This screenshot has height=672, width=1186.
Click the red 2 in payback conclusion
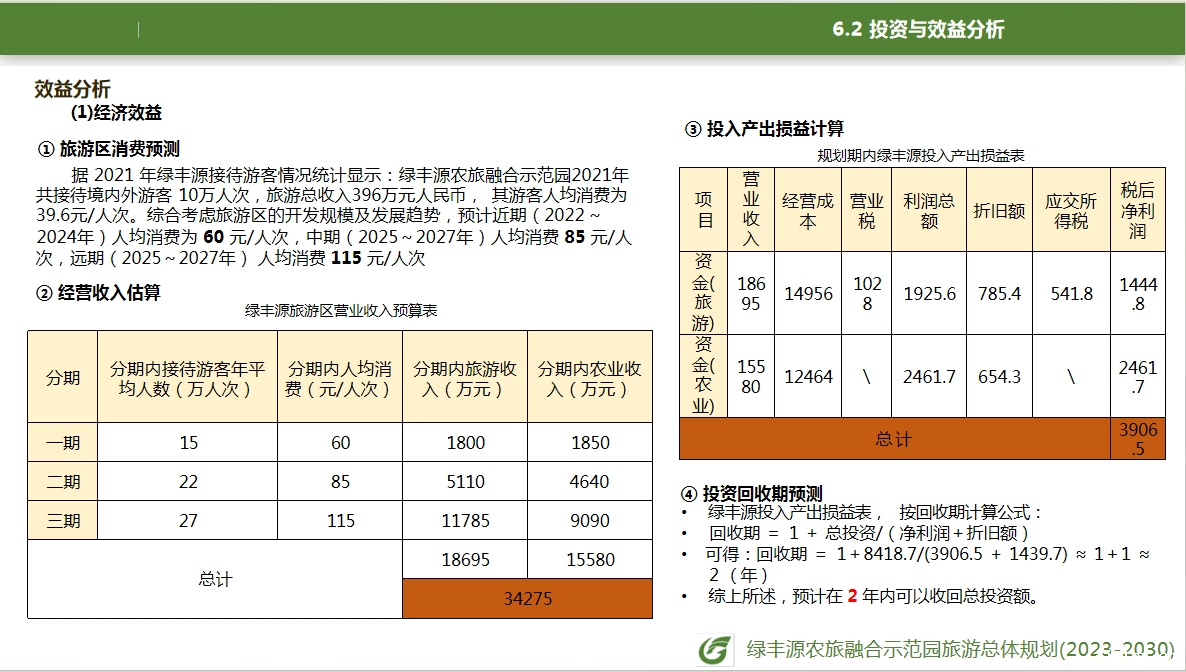(x=852, y=597)
